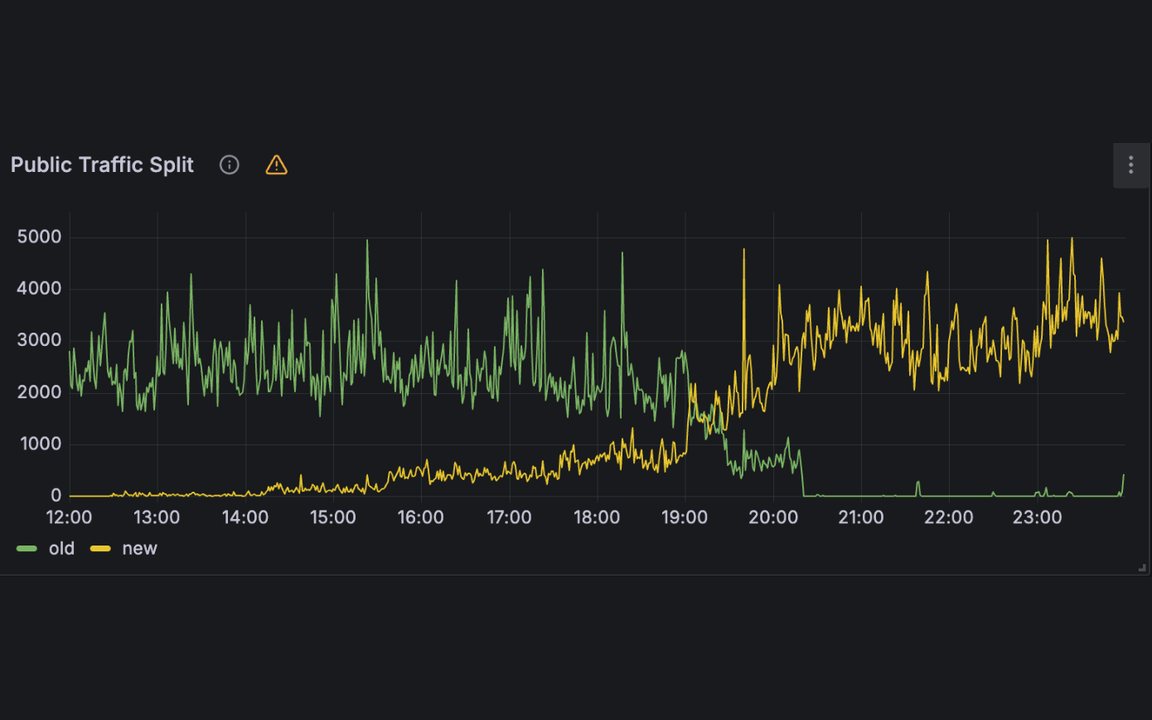The width and height of the screenshot is (1152, 720).
Task: Click the panel info icon
Action: [x=229, y=165]
